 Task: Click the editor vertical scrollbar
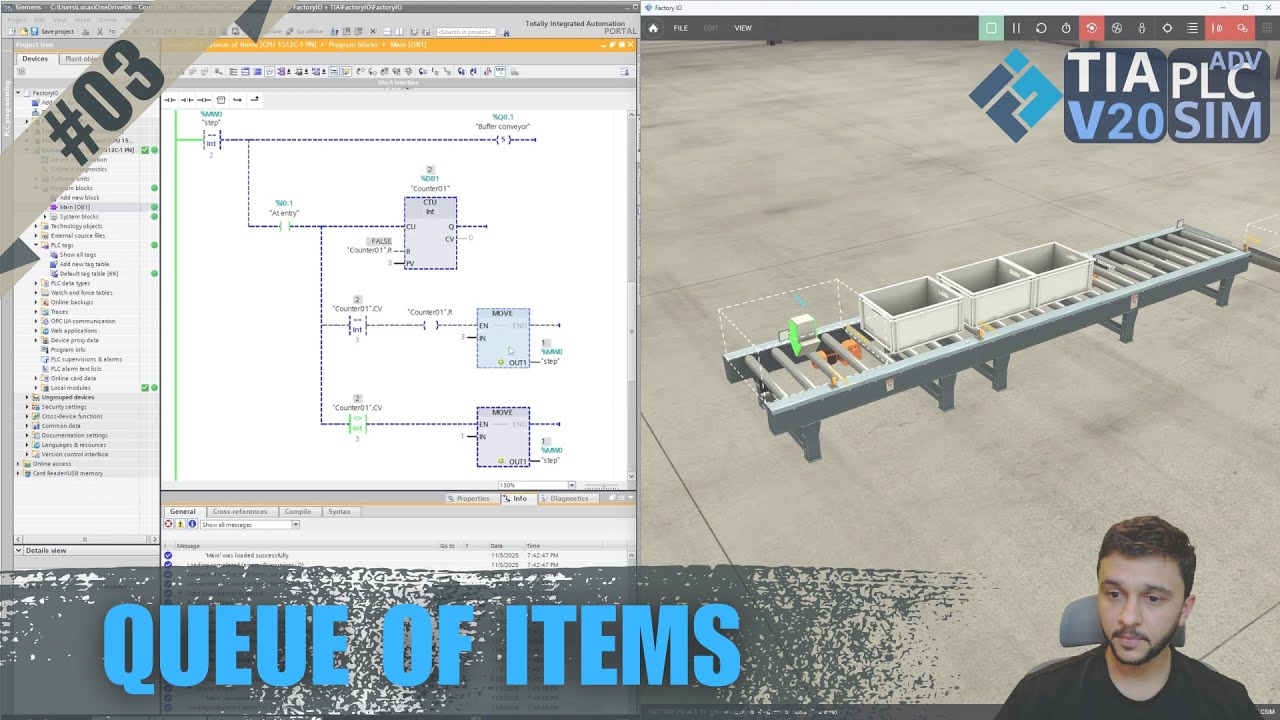click(x=632, y=296)
